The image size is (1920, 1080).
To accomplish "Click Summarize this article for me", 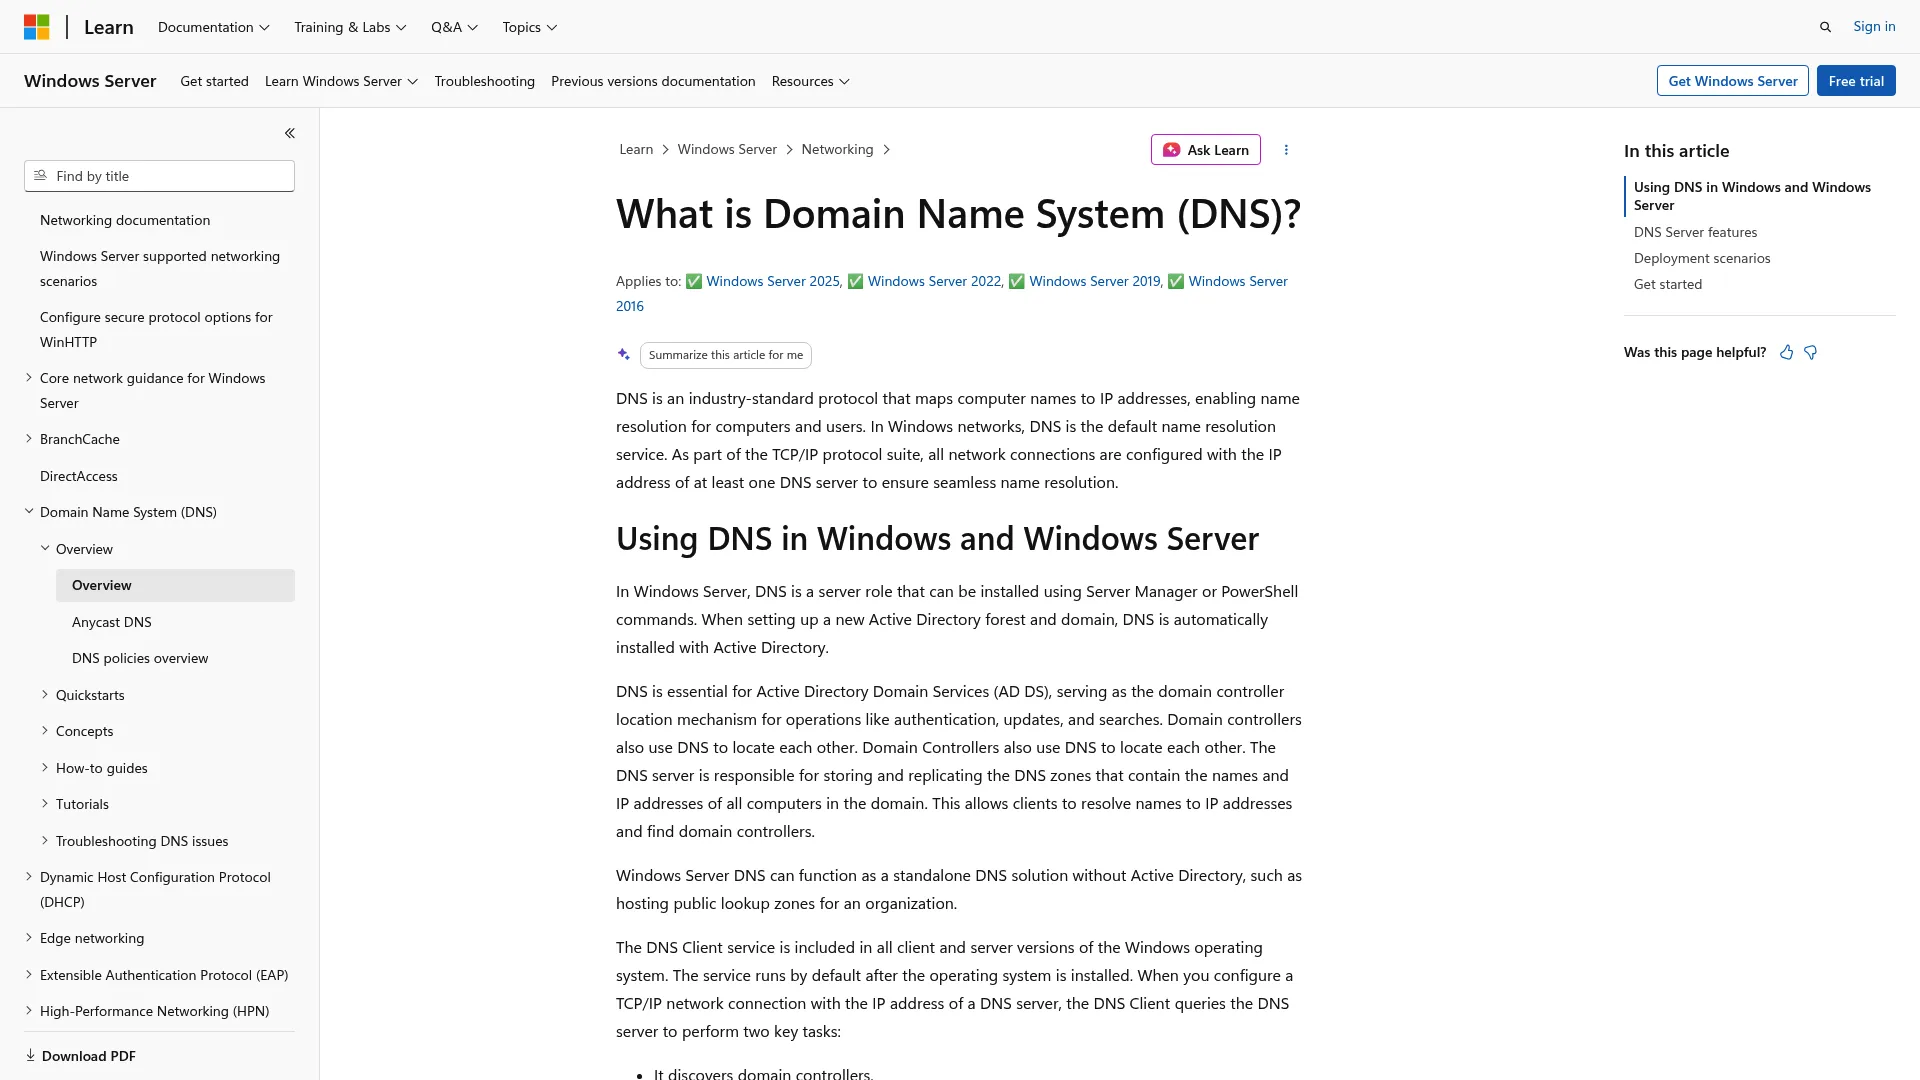I will point(726,355).
